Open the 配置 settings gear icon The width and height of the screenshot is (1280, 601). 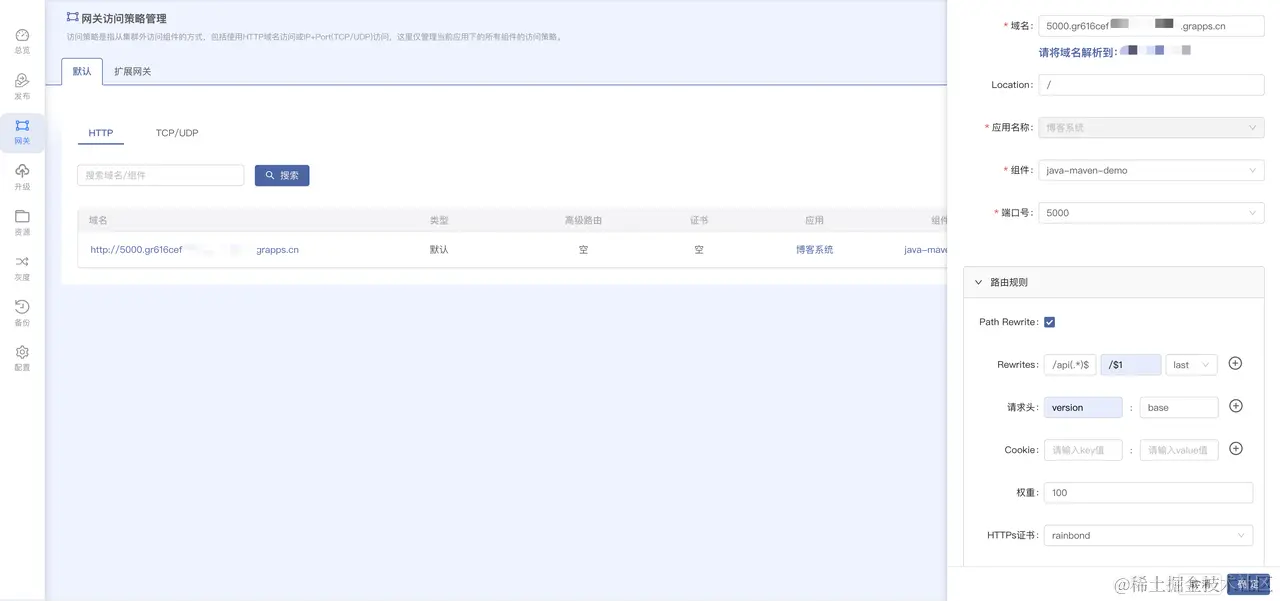click(22, 352)
